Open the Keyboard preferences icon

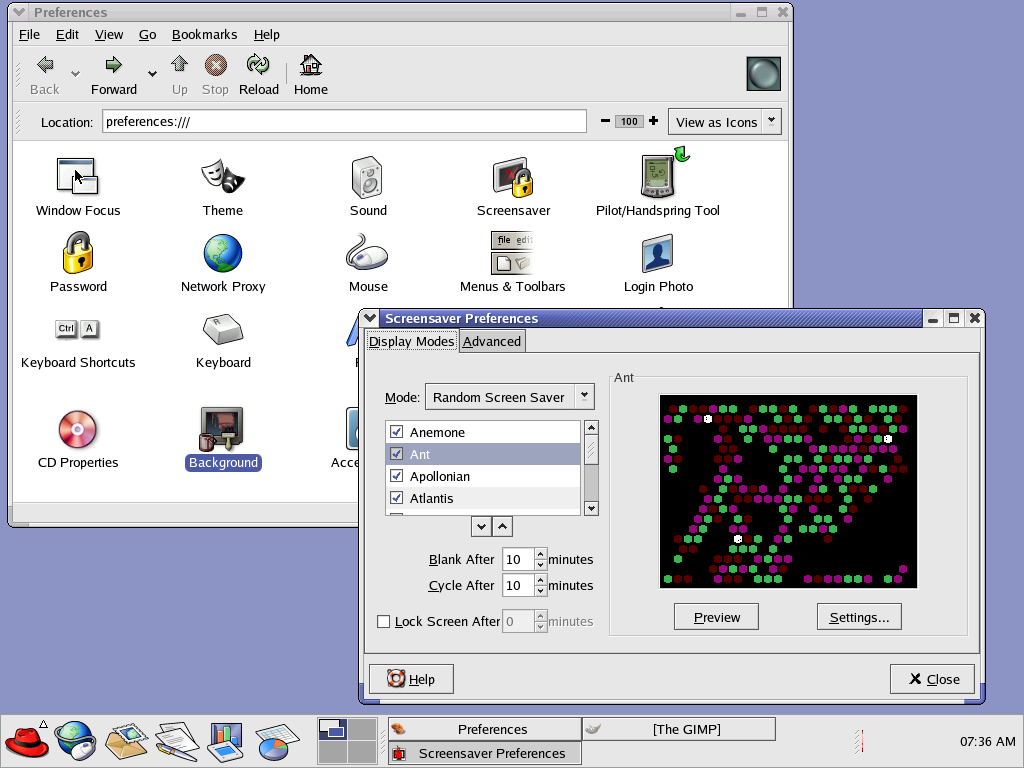[x=223, y=328]
